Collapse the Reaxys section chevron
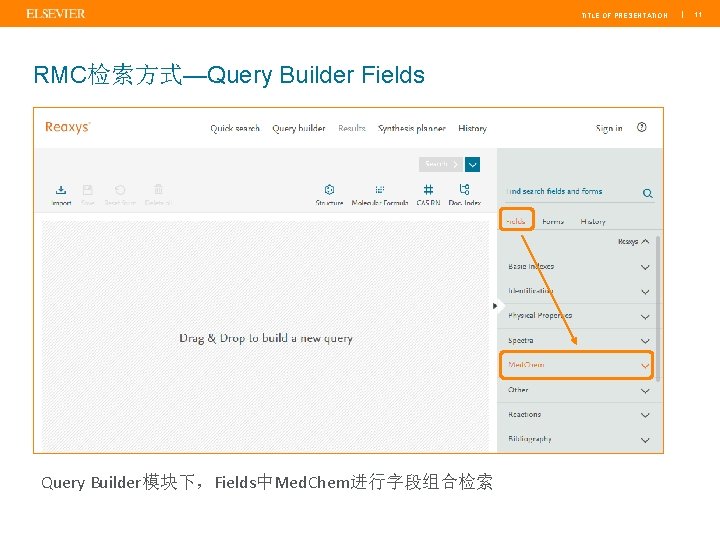 point(645,241)
